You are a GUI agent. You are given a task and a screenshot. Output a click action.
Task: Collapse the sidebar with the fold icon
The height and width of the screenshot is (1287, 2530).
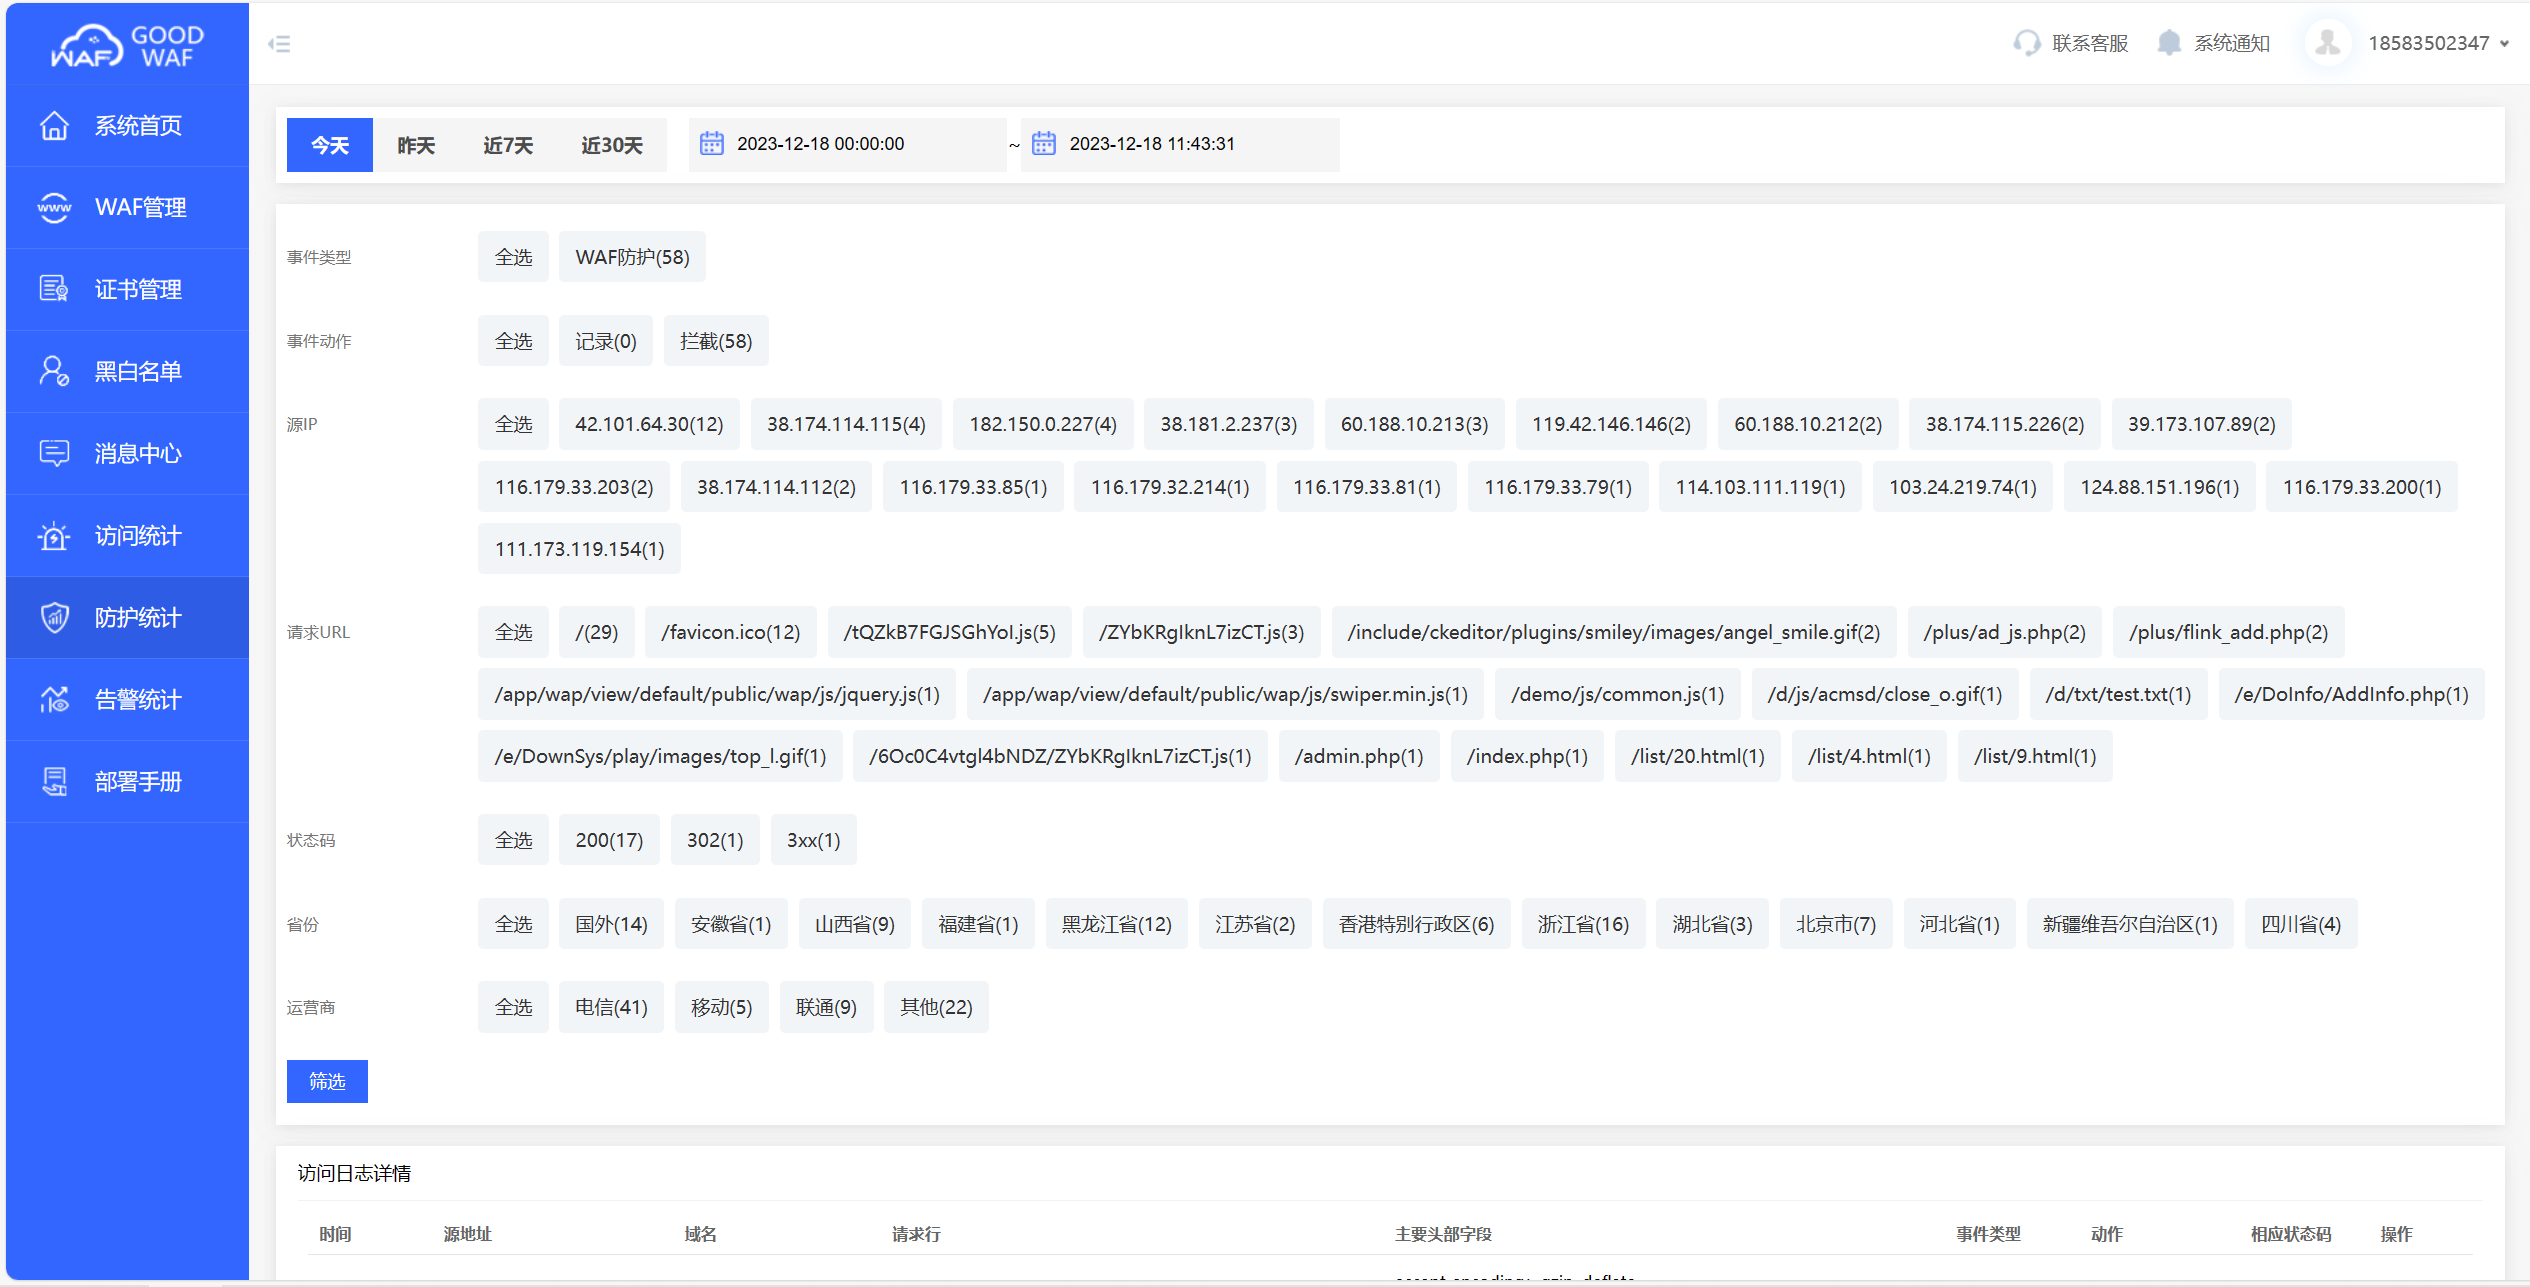pos(279,44)
